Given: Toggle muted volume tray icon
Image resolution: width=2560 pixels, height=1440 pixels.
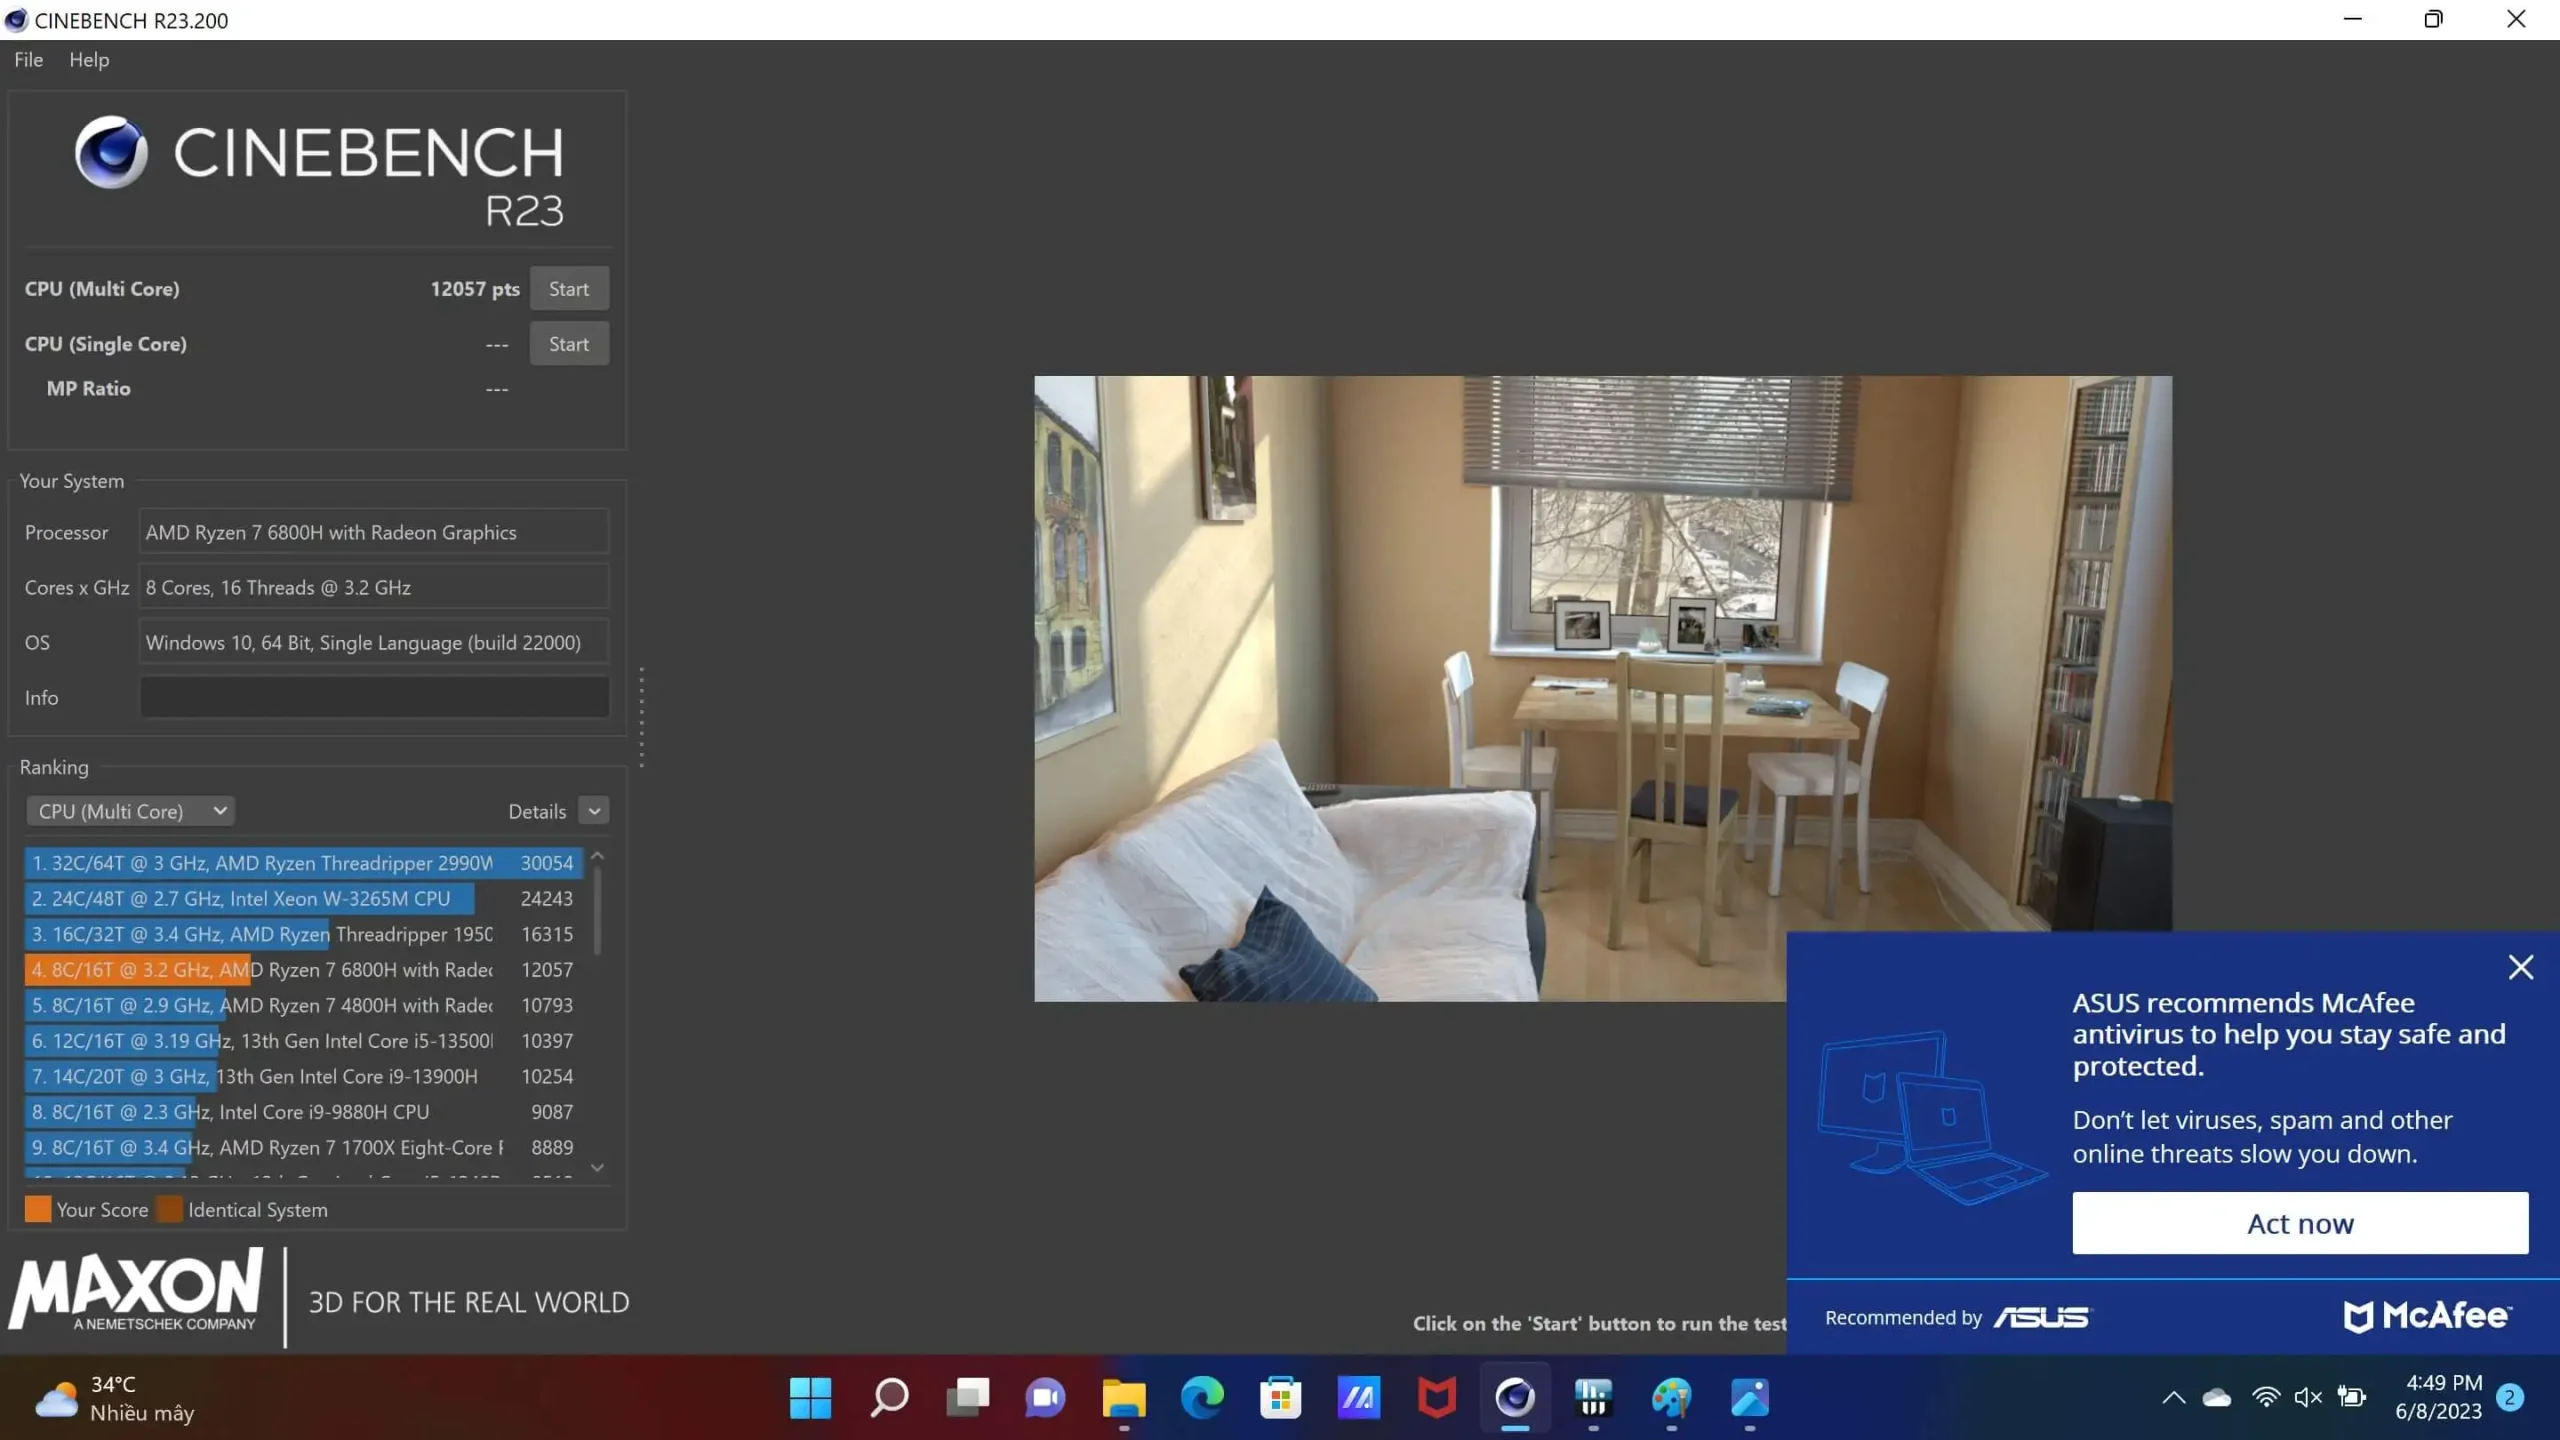Looking at the screenshot, I should [x=2307, y=1397].
